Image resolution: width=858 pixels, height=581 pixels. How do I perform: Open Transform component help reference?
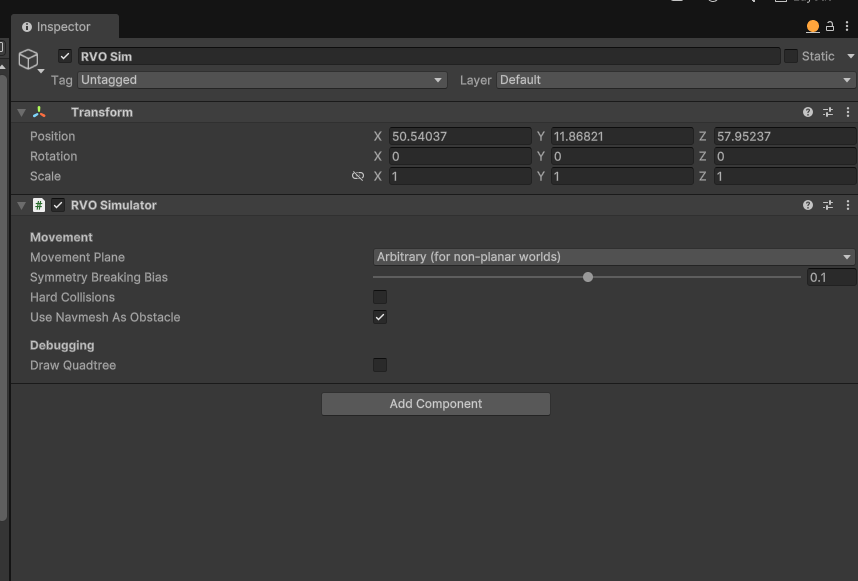(808, 112)
